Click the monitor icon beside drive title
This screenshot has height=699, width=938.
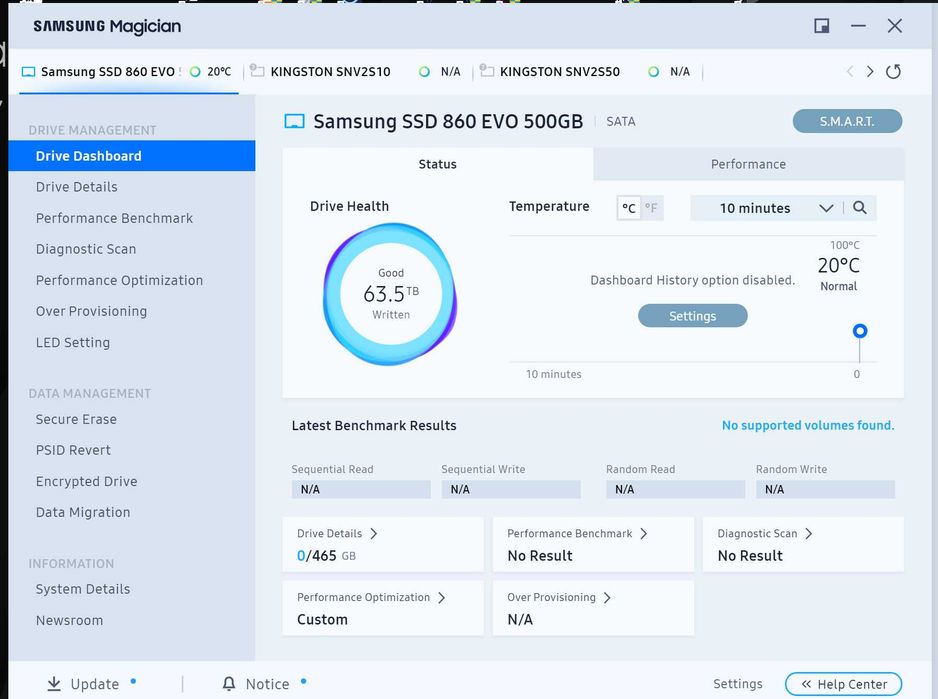point(294,121)
